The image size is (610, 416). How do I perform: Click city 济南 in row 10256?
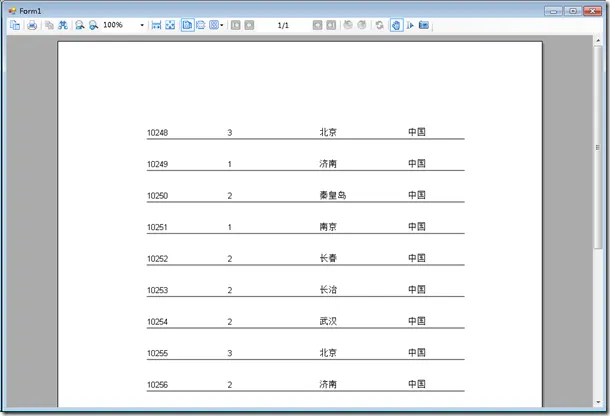pos(328,384)
